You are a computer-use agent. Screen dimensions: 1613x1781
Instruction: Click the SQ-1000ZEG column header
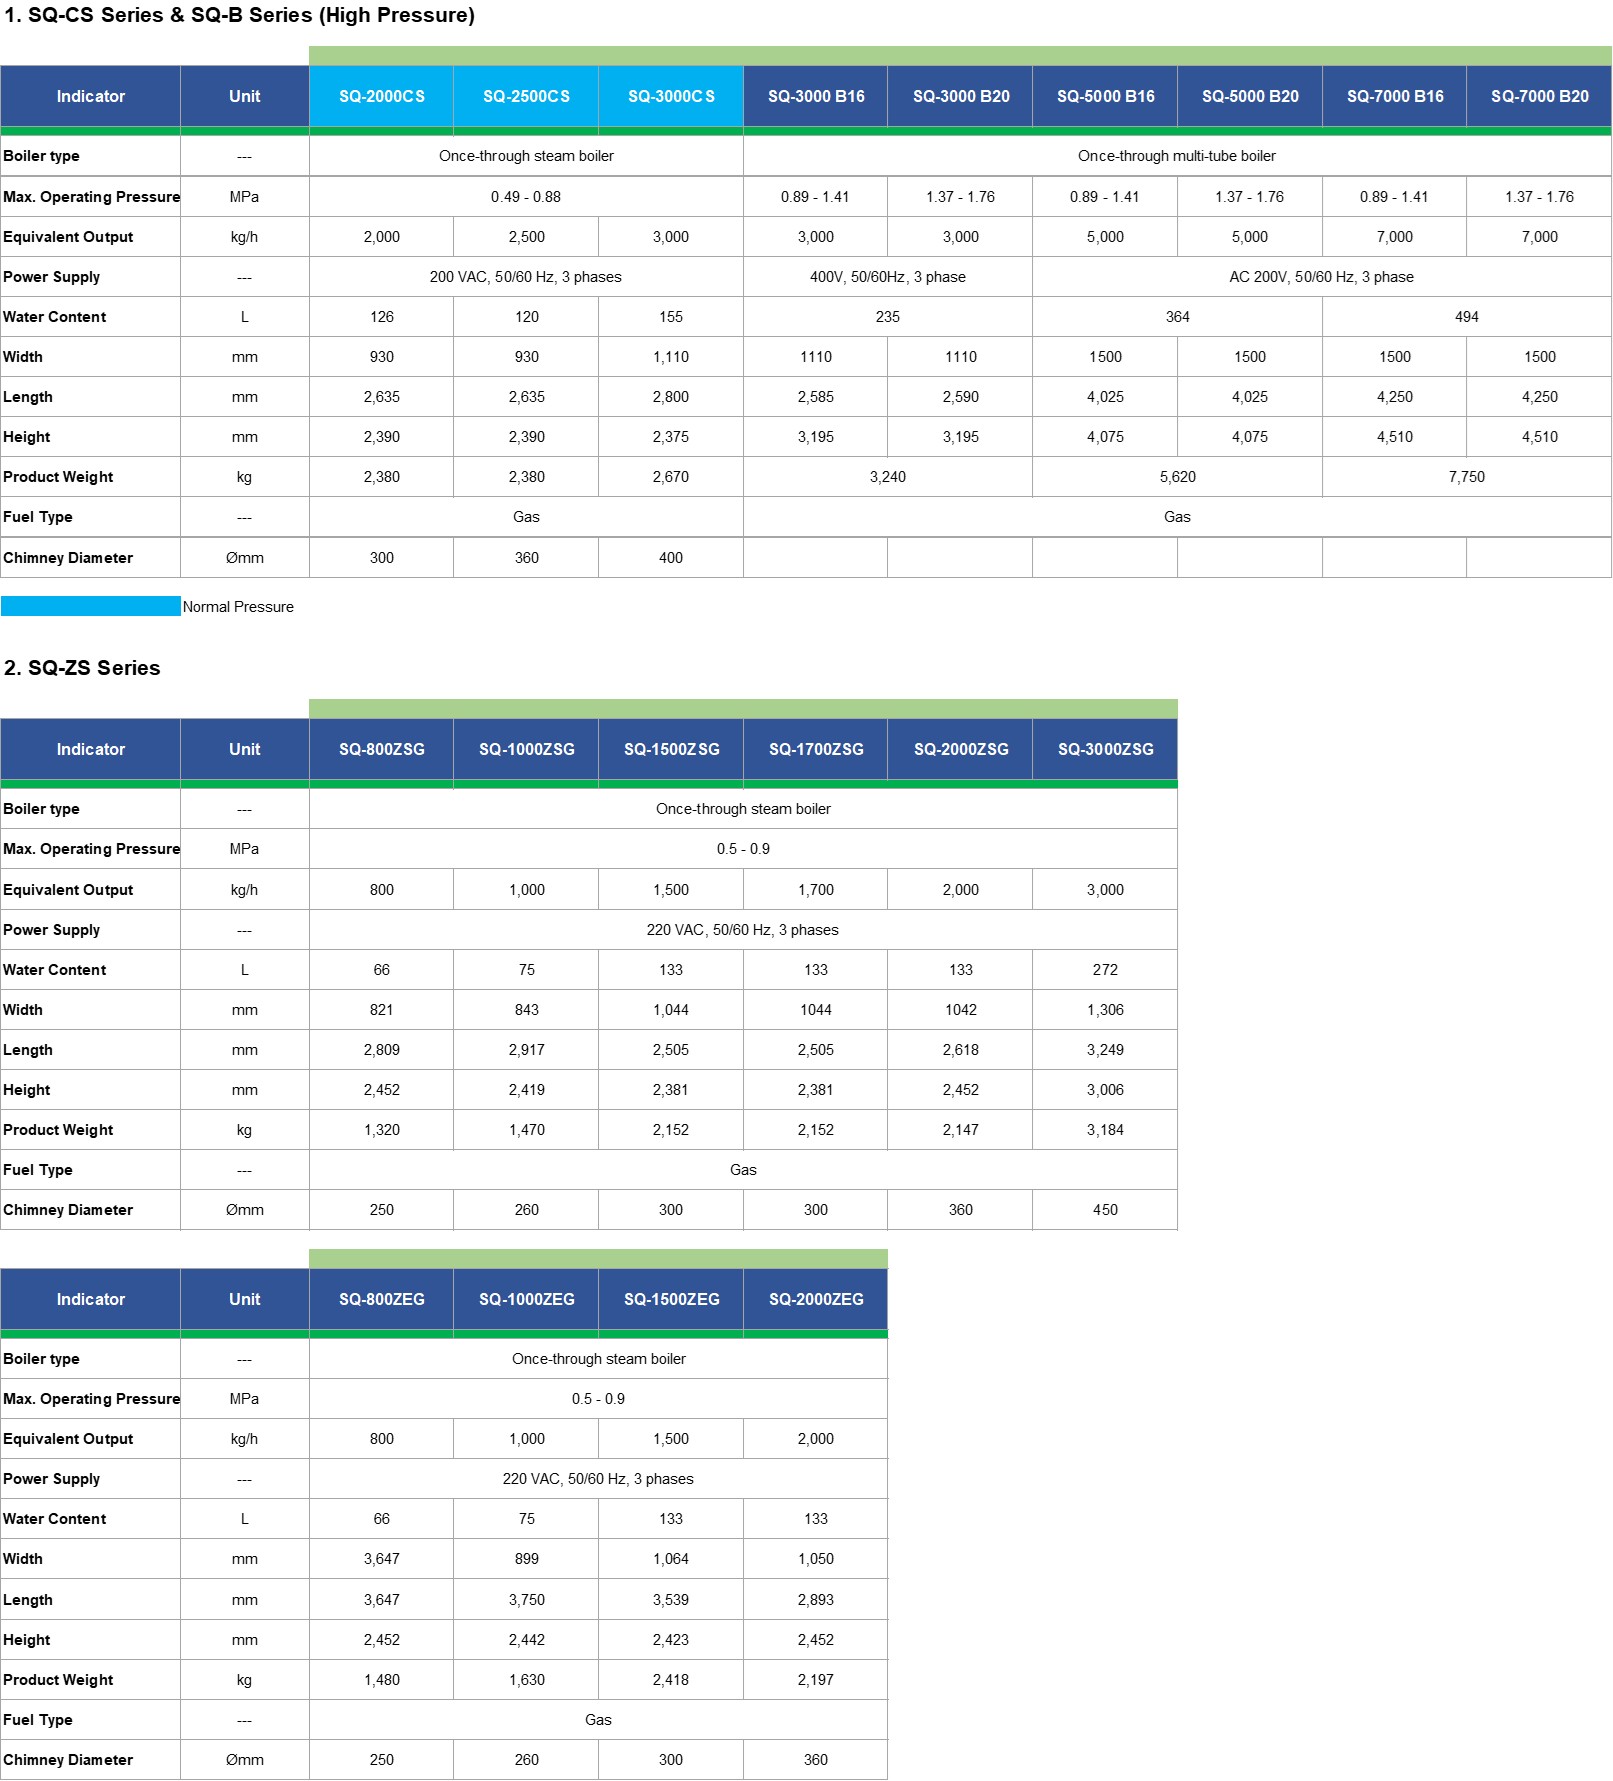[x=526, y=1299]
